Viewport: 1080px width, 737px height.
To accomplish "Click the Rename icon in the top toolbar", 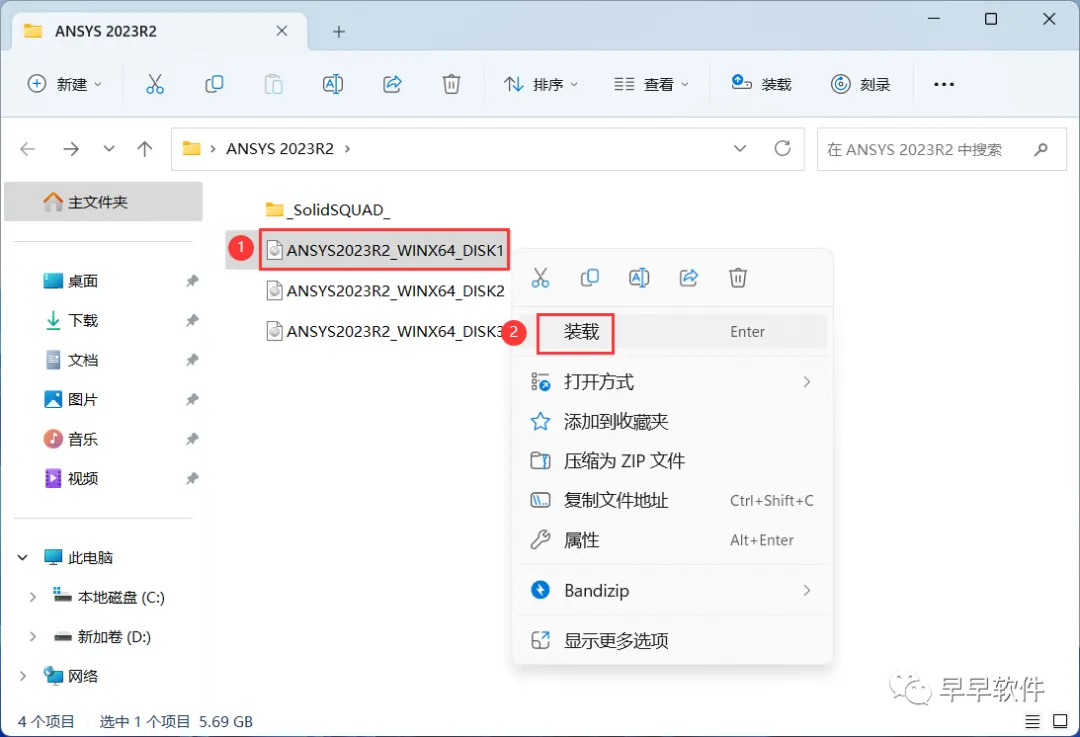I will 333,84.
